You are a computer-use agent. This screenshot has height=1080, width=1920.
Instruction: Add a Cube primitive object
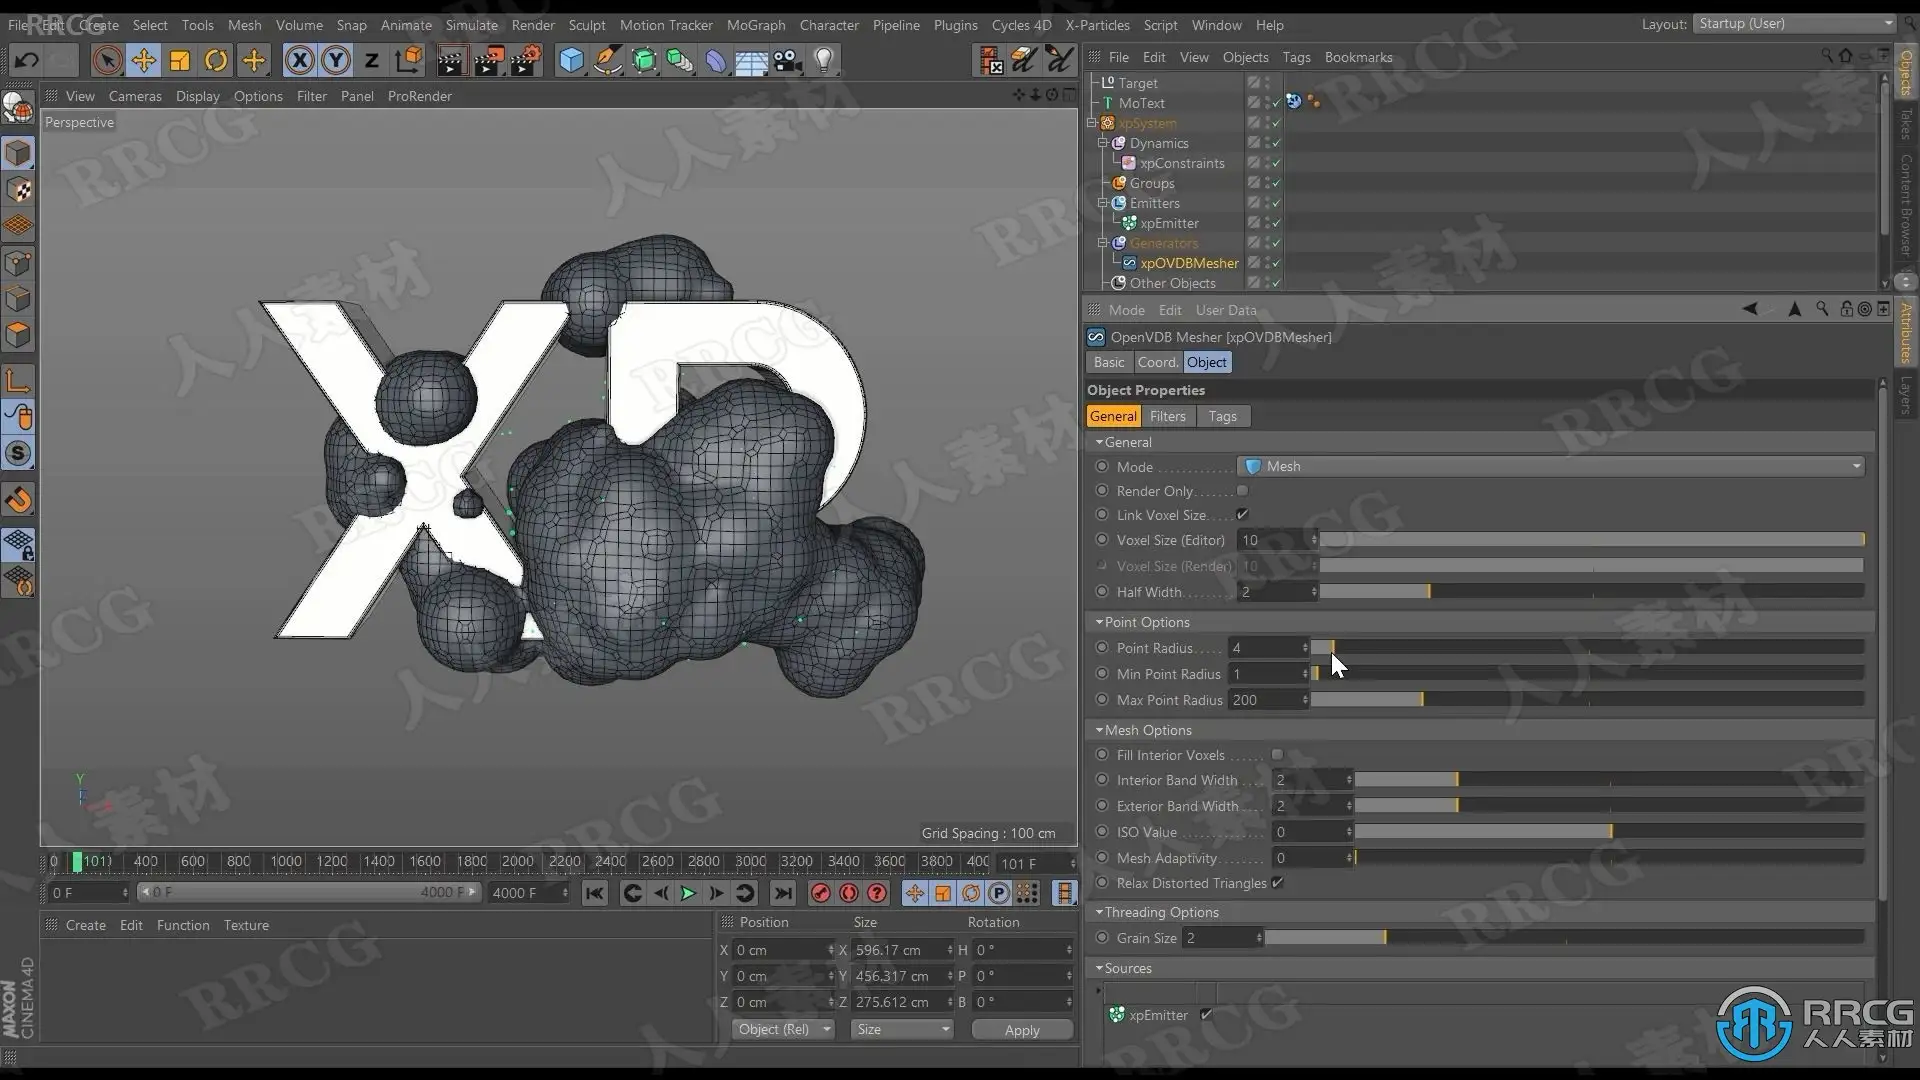[571, 60]
